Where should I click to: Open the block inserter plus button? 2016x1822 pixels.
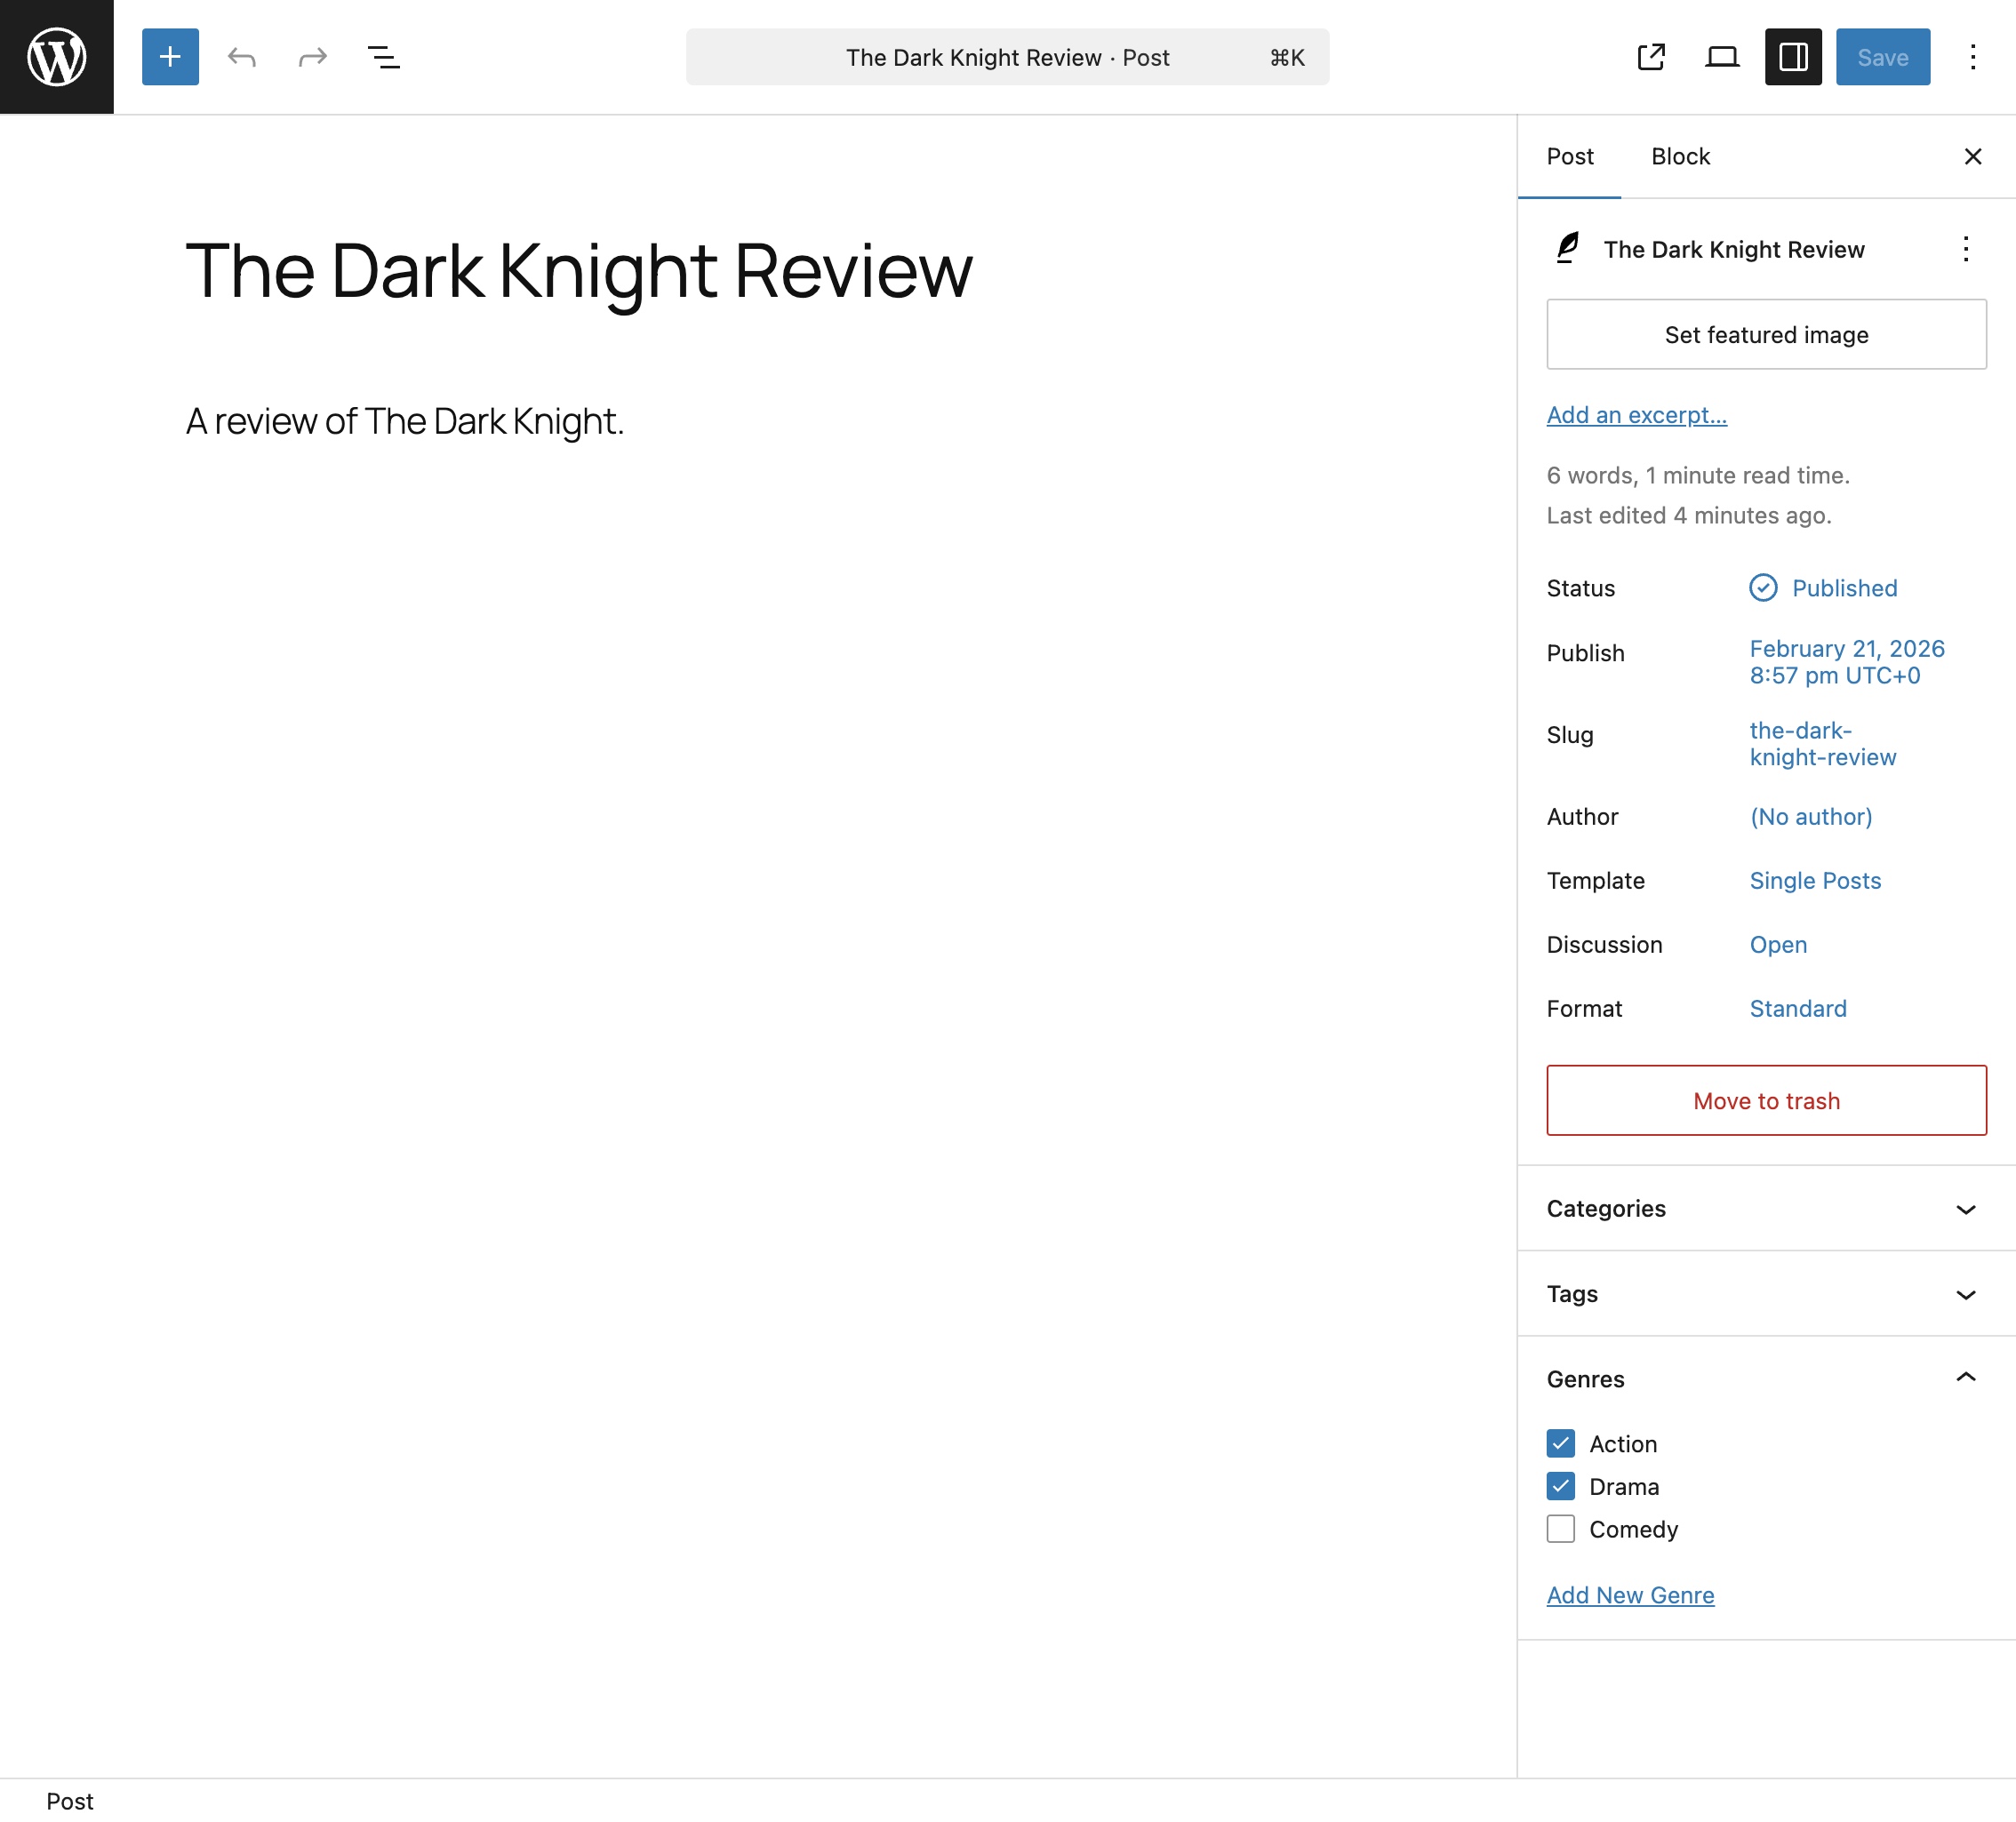click(170, 57)
